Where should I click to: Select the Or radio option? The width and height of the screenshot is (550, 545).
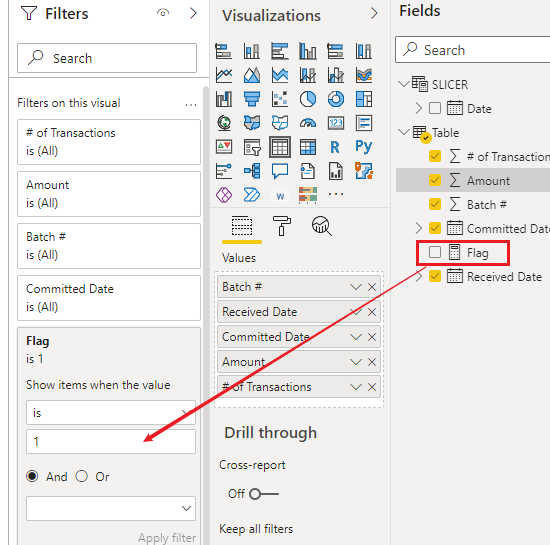tap(81, 476)
